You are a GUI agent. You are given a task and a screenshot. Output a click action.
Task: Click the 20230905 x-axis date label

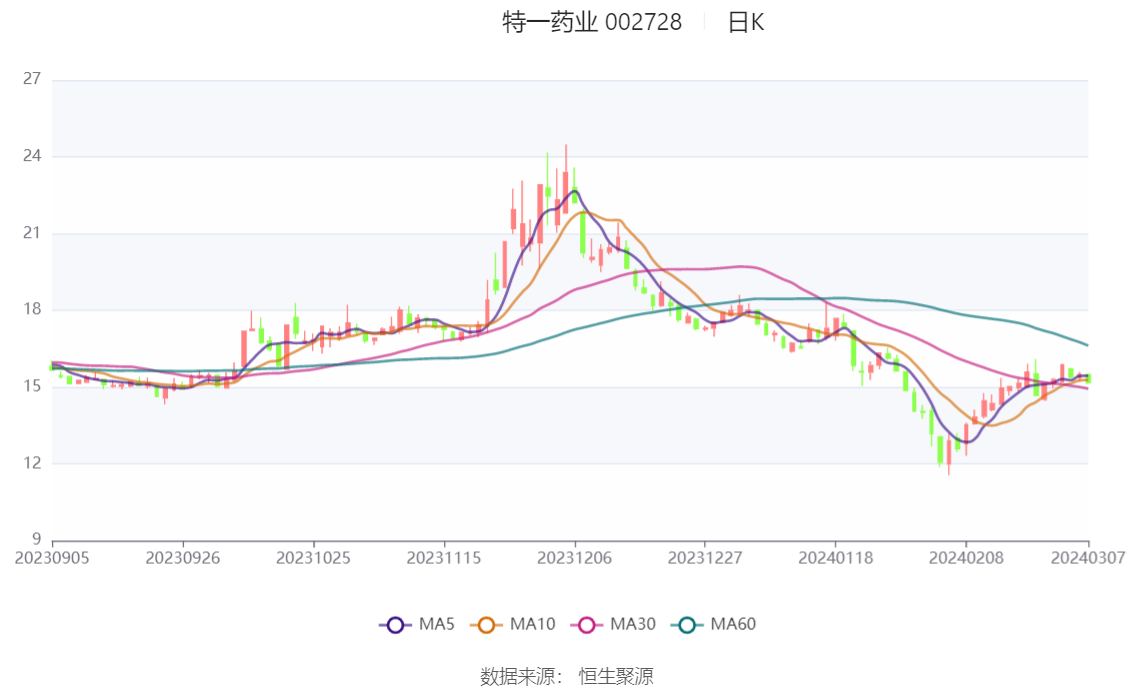[x=52, y=558]
